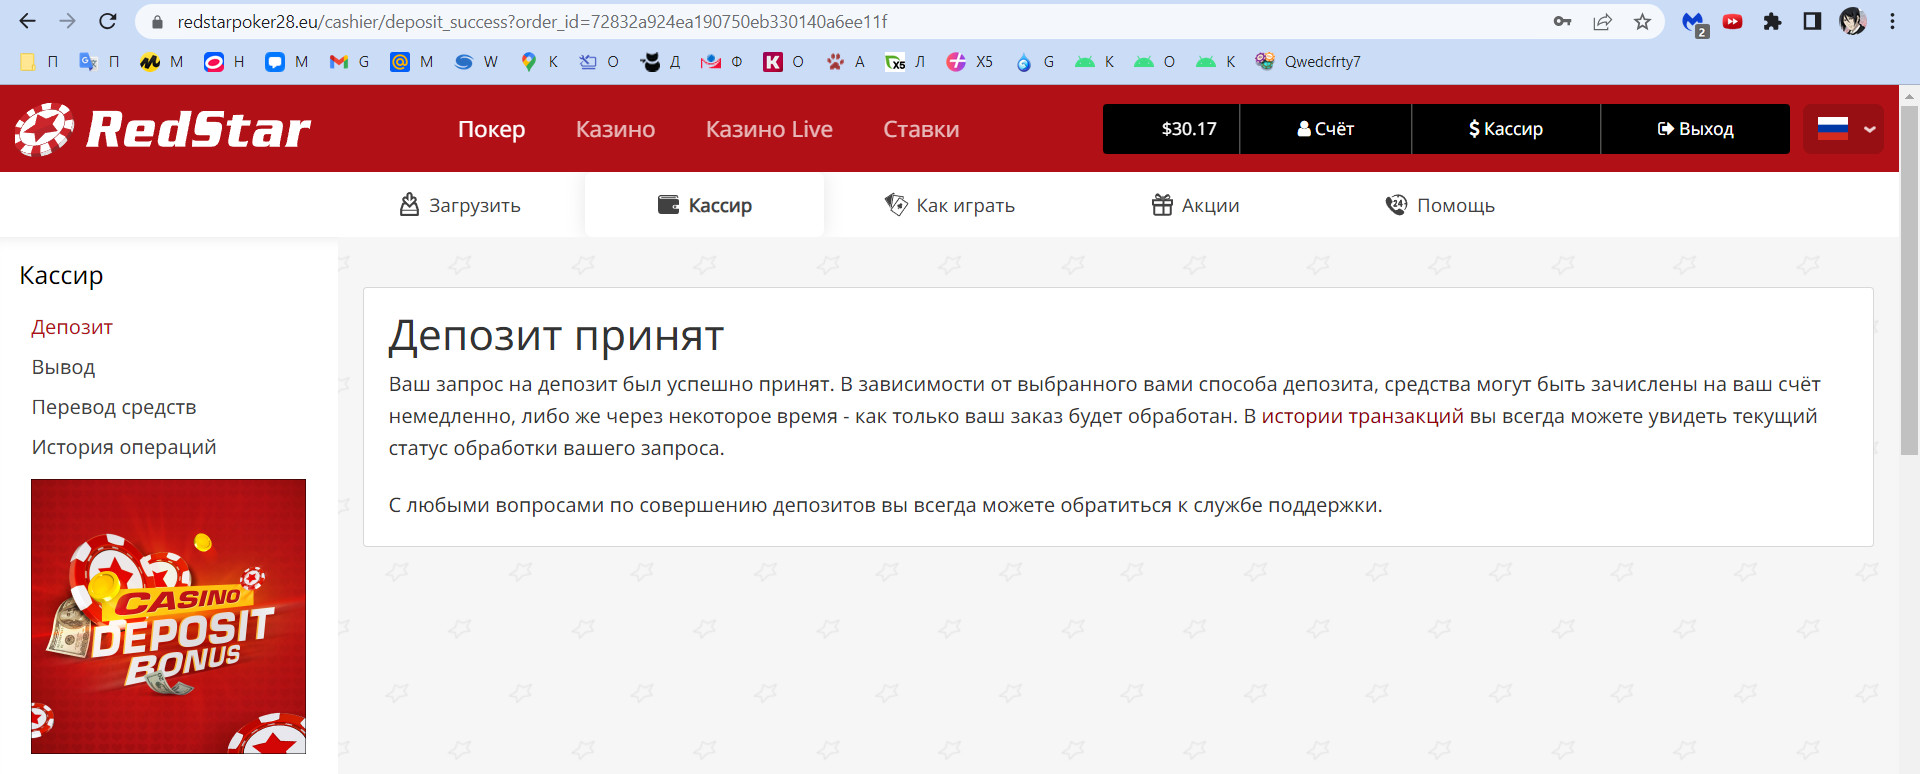1920x774 pixels.
Task: Open the orange @ Mail bookmark
Action: pos(412,62)
